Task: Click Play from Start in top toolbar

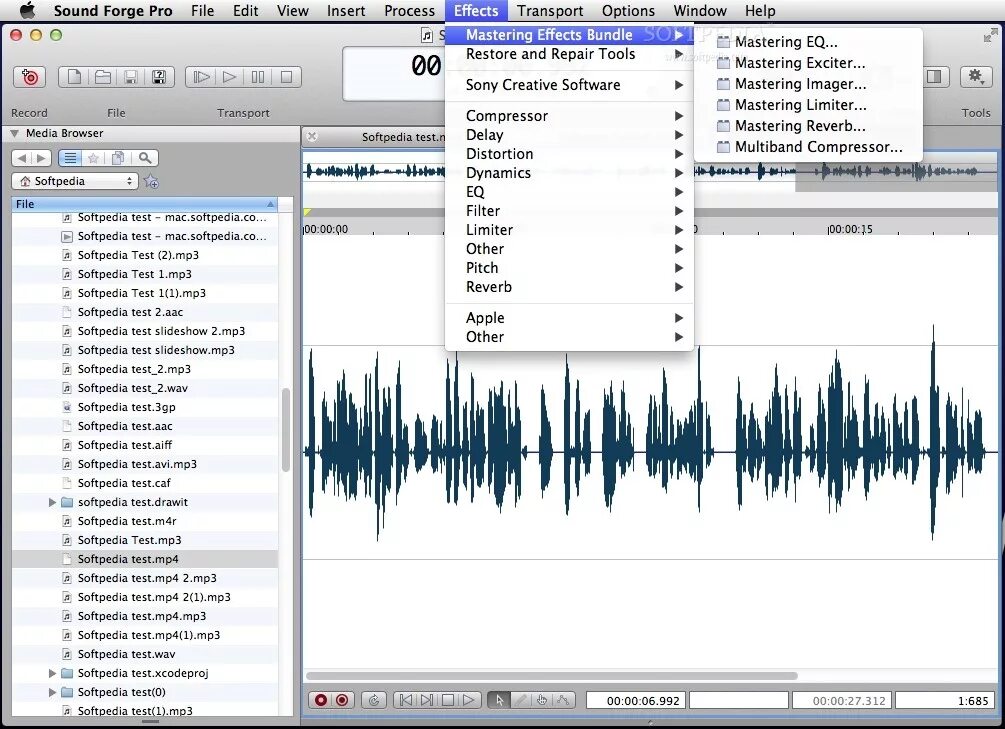Action: pos(201,77)
